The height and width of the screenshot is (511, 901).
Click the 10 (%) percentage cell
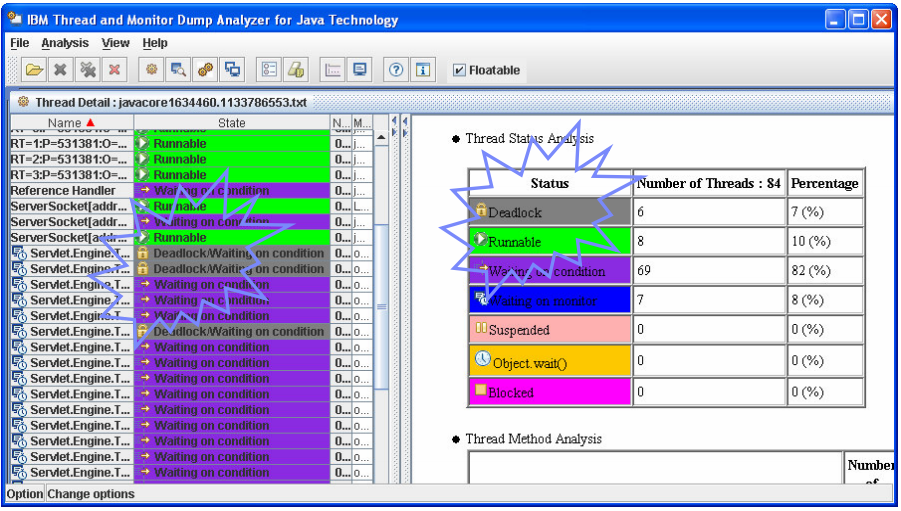click(825, 241)
